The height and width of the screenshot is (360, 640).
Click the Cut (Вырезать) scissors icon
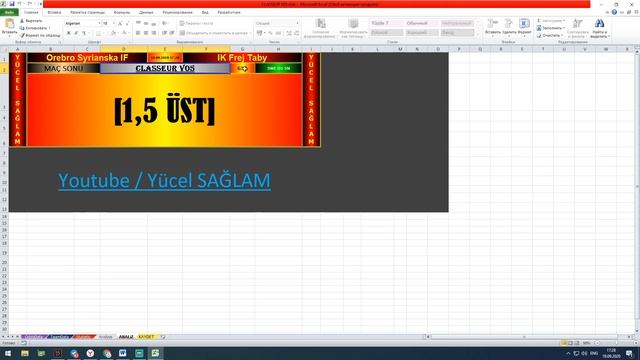(x=22, y=21)
